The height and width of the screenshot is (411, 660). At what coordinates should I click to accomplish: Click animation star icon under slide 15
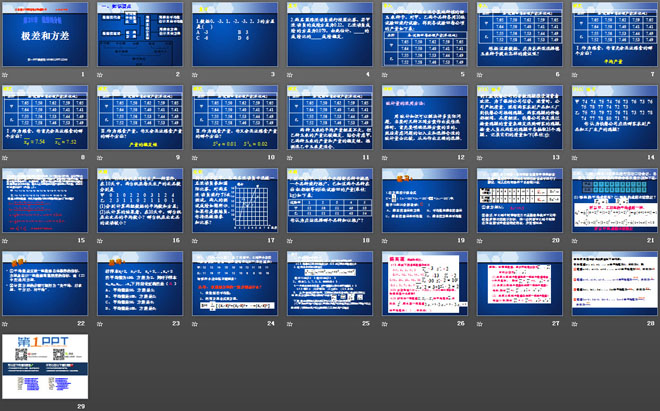[x=6, y=240]
